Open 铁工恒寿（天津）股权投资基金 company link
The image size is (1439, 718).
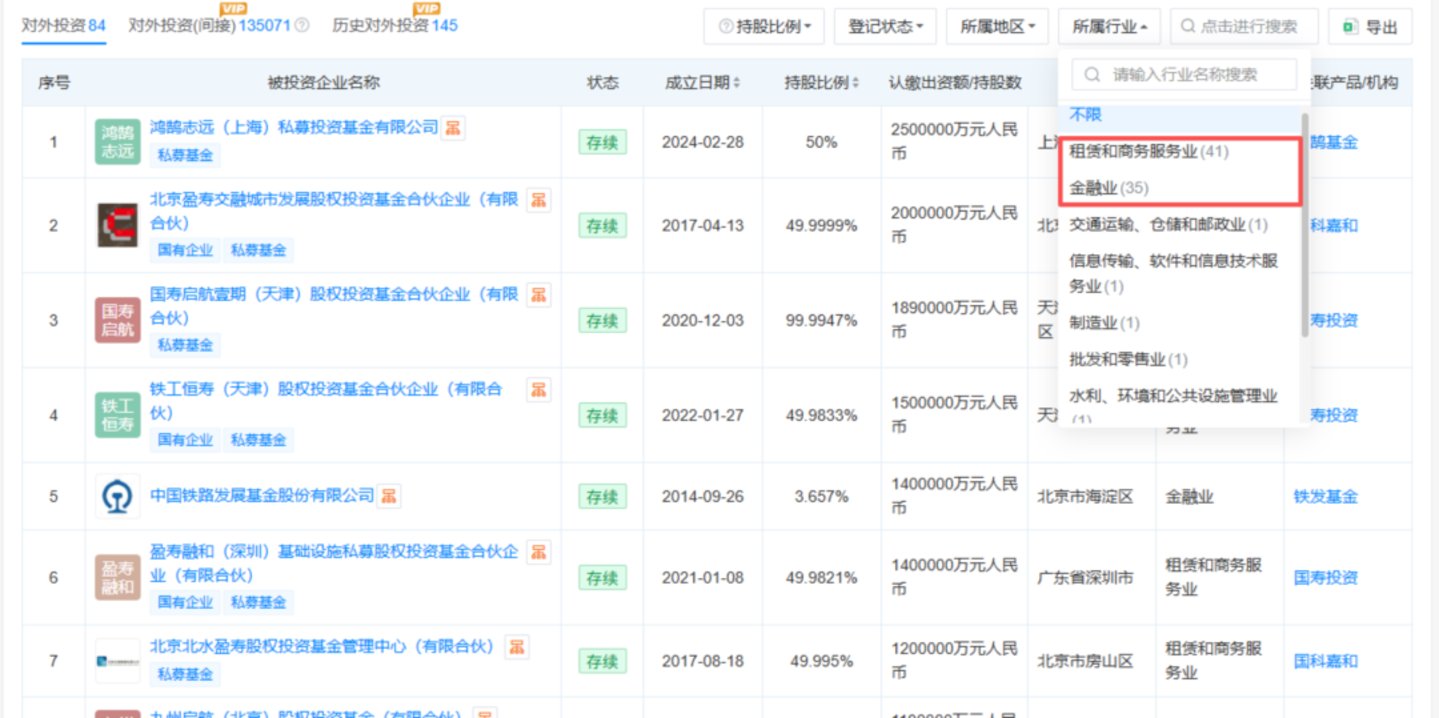pyautogui.click(x=326, y=400)
